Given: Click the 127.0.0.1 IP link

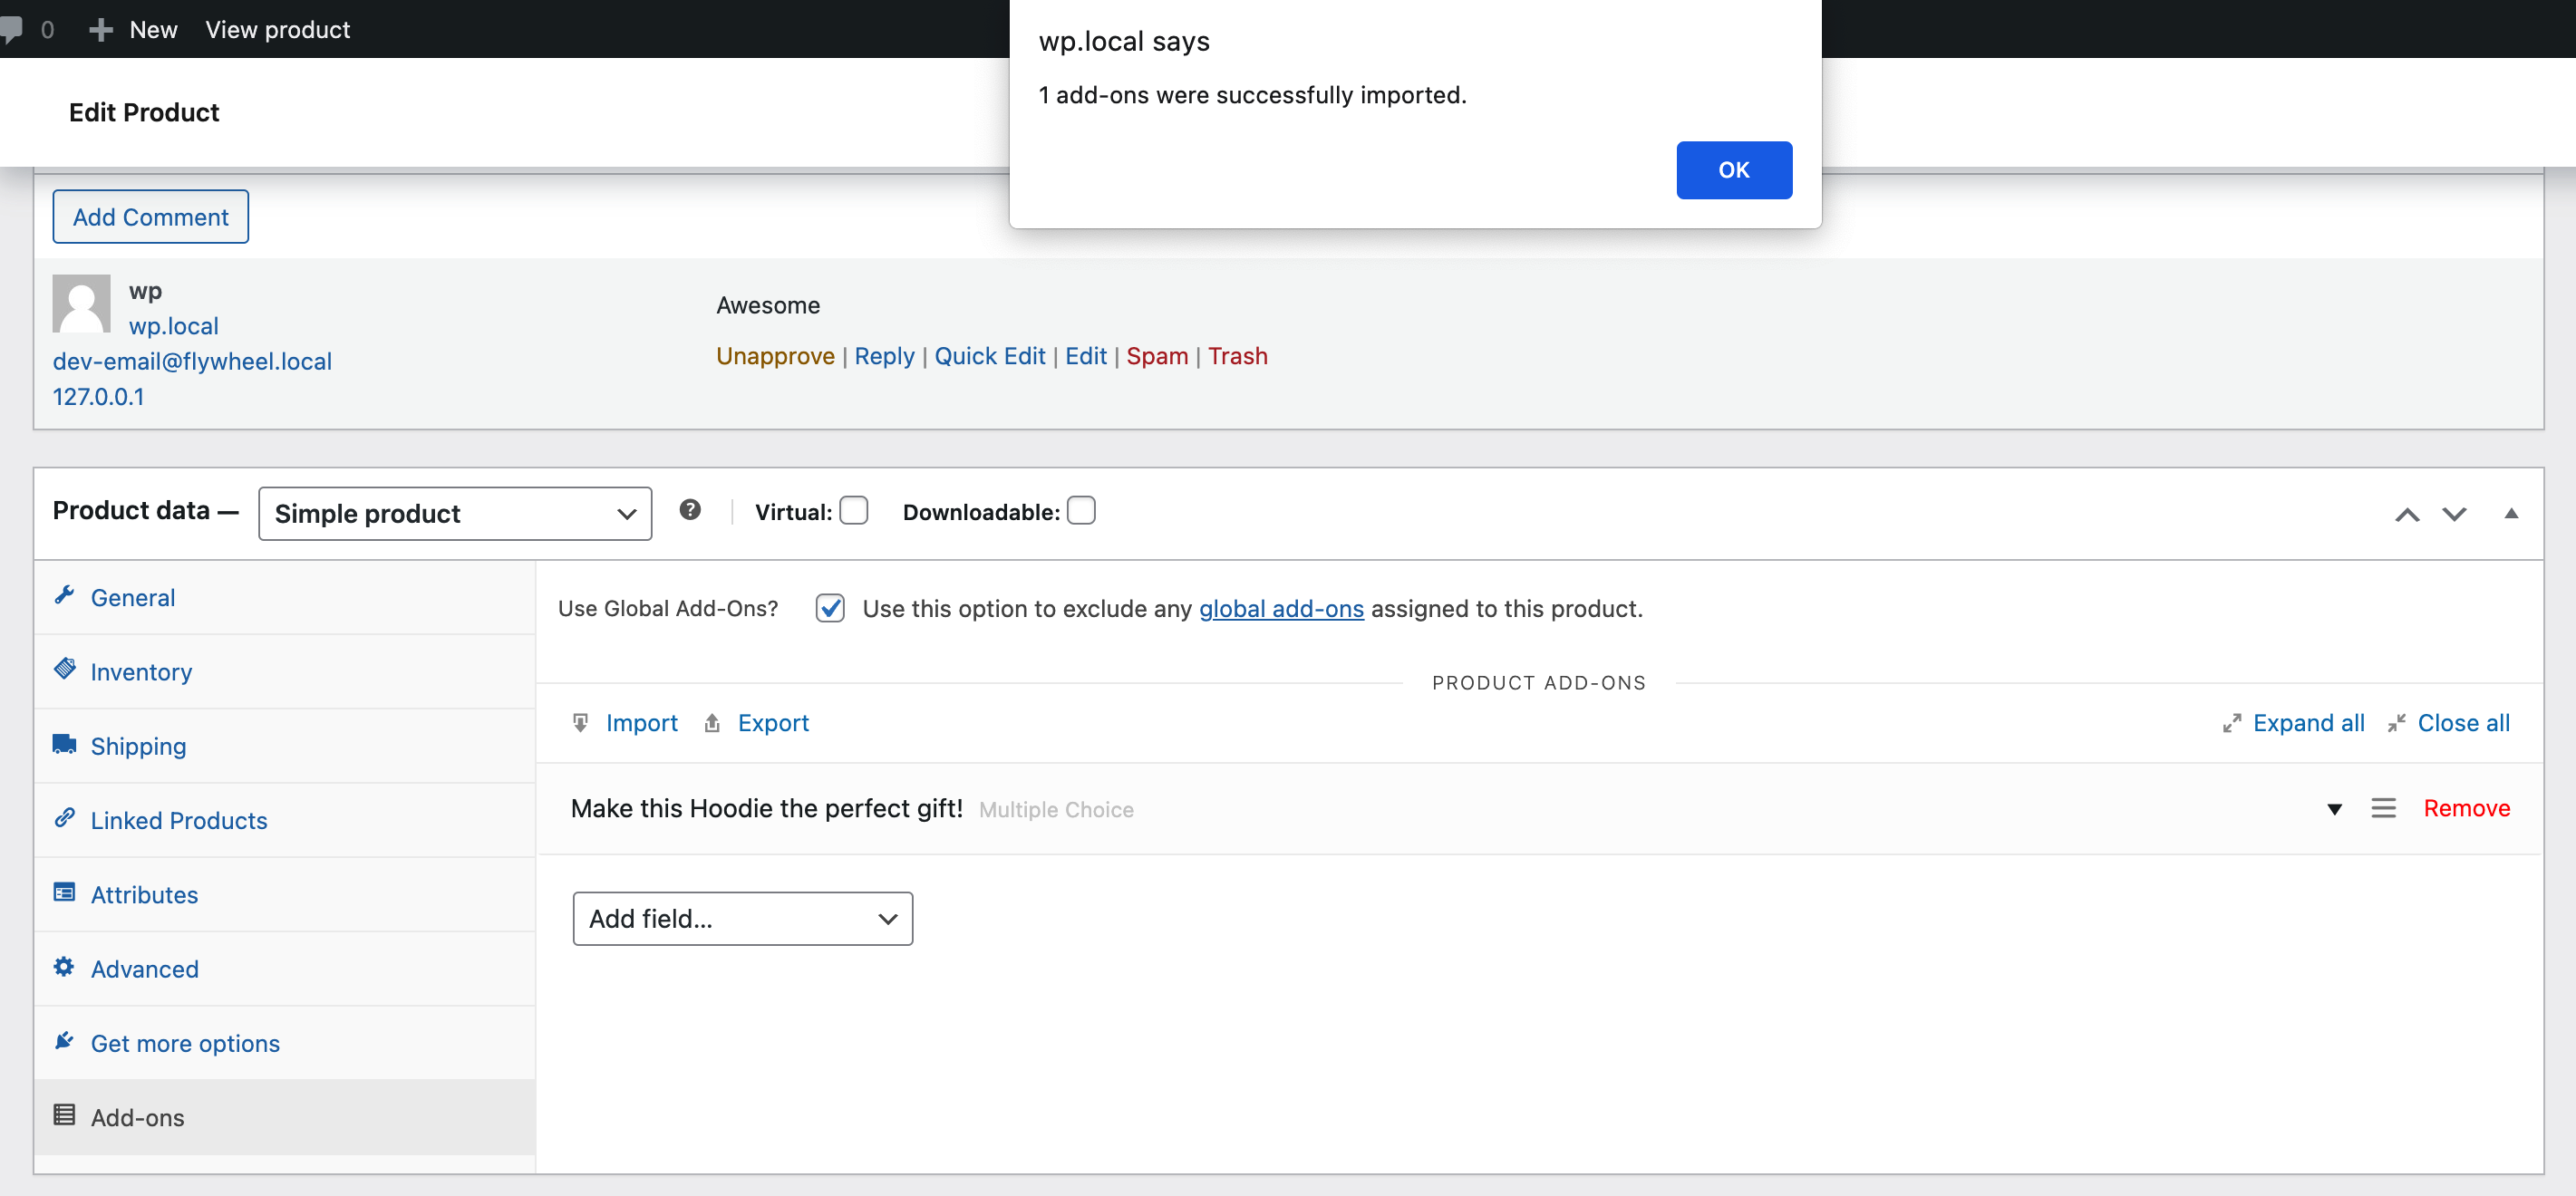Looking at the screenshot, I should [98, 397].
